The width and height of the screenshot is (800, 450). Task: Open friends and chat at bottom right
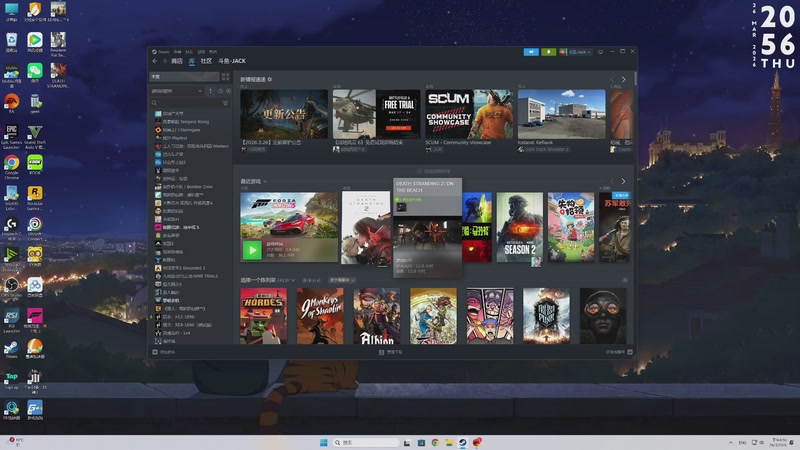[619, 352]
